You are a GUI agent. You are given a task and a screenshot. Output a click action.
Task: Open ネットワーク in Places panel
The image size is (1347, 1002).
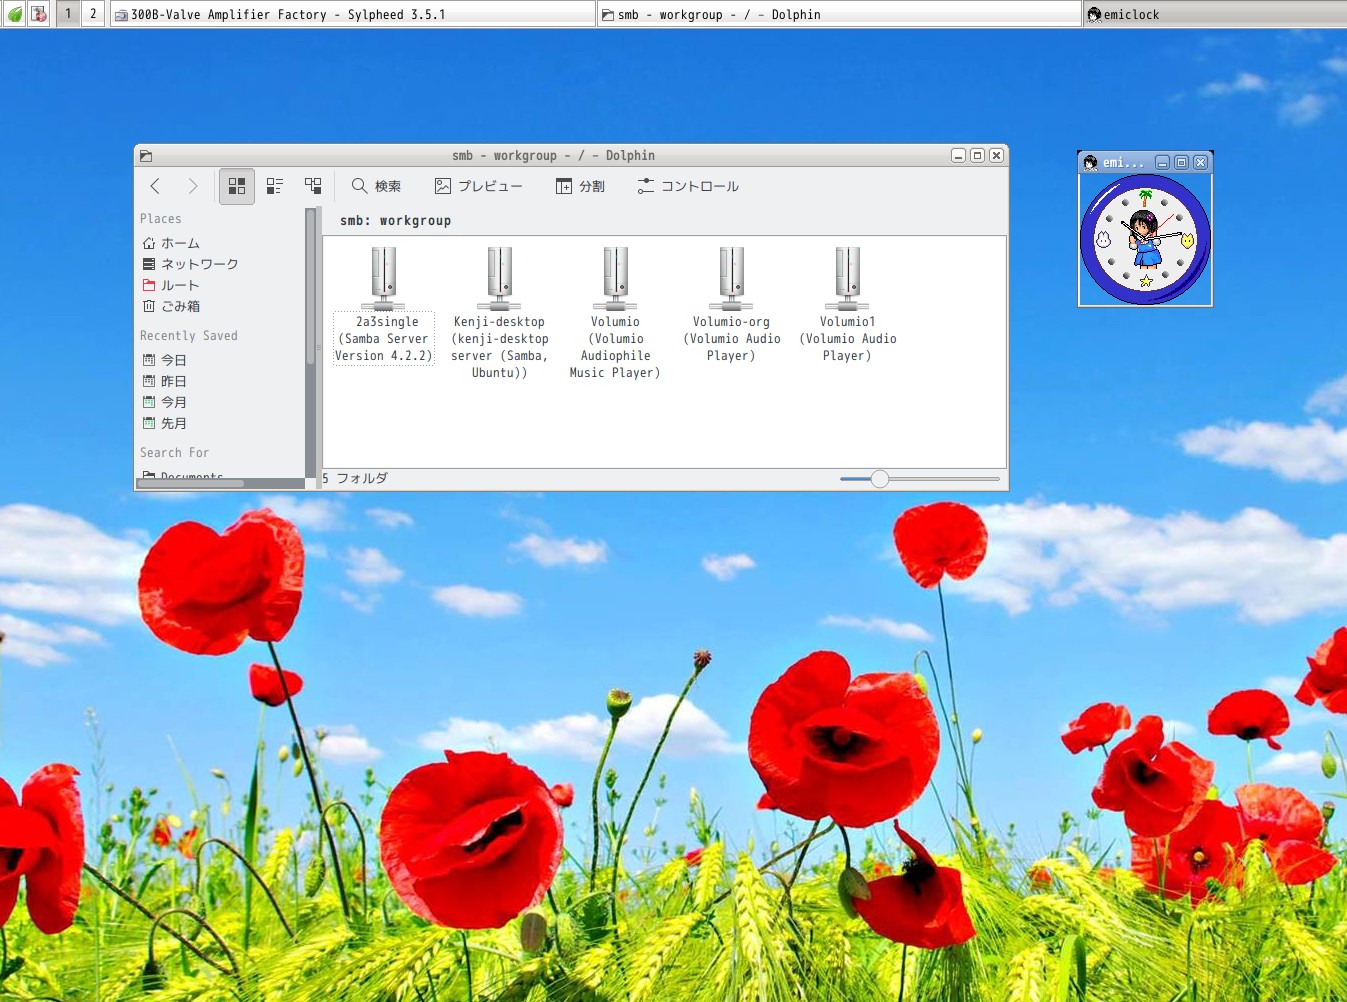click(198, 264)
